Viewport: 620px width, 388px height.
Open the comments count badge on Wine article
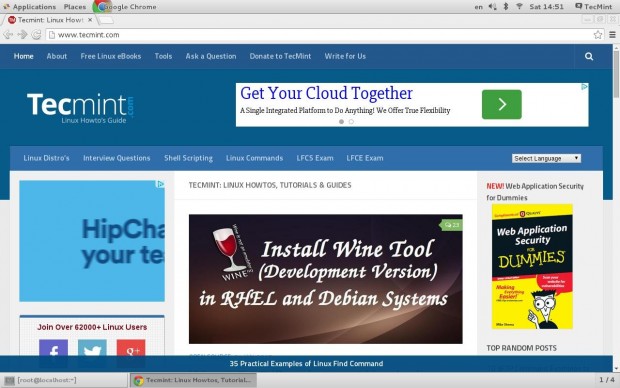[452, 225]
